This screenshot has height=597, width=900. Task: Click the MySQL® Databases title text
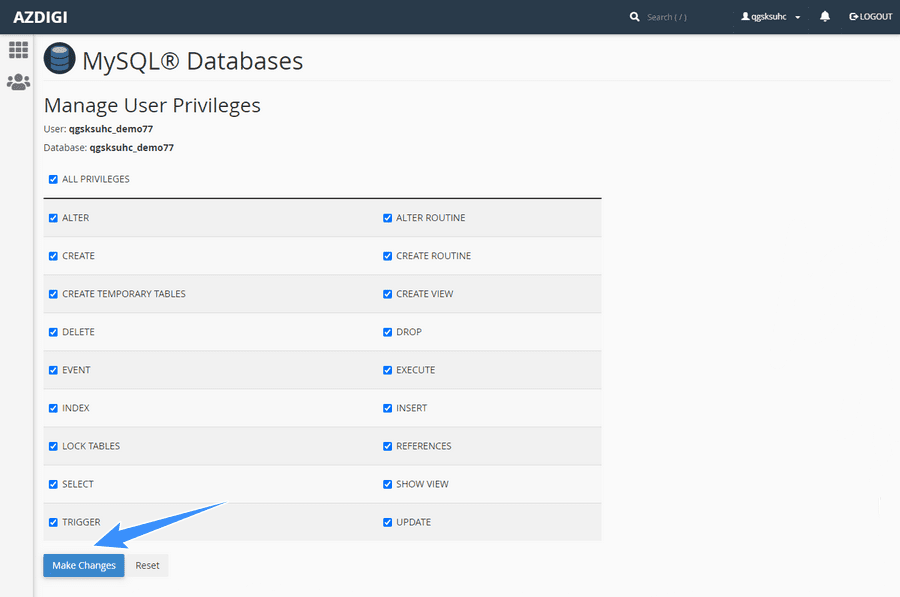[x=192, y=61]
